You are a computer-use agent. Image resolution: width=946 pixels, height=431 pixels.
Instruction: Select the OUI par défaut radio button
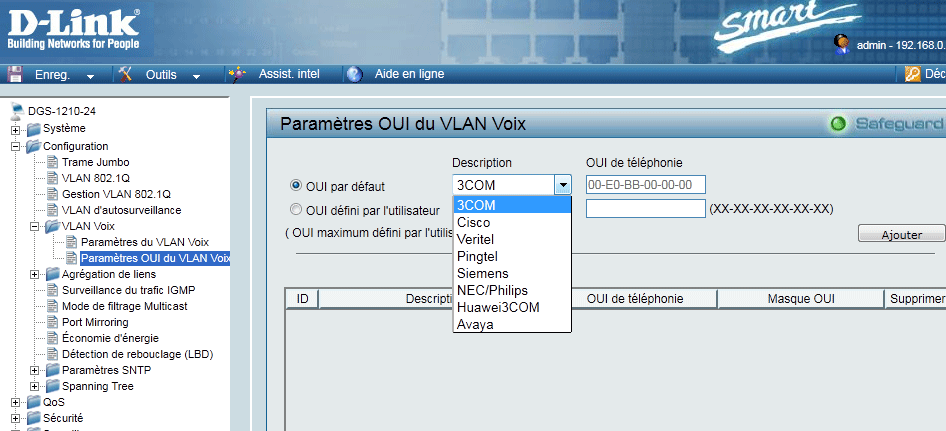296,185
